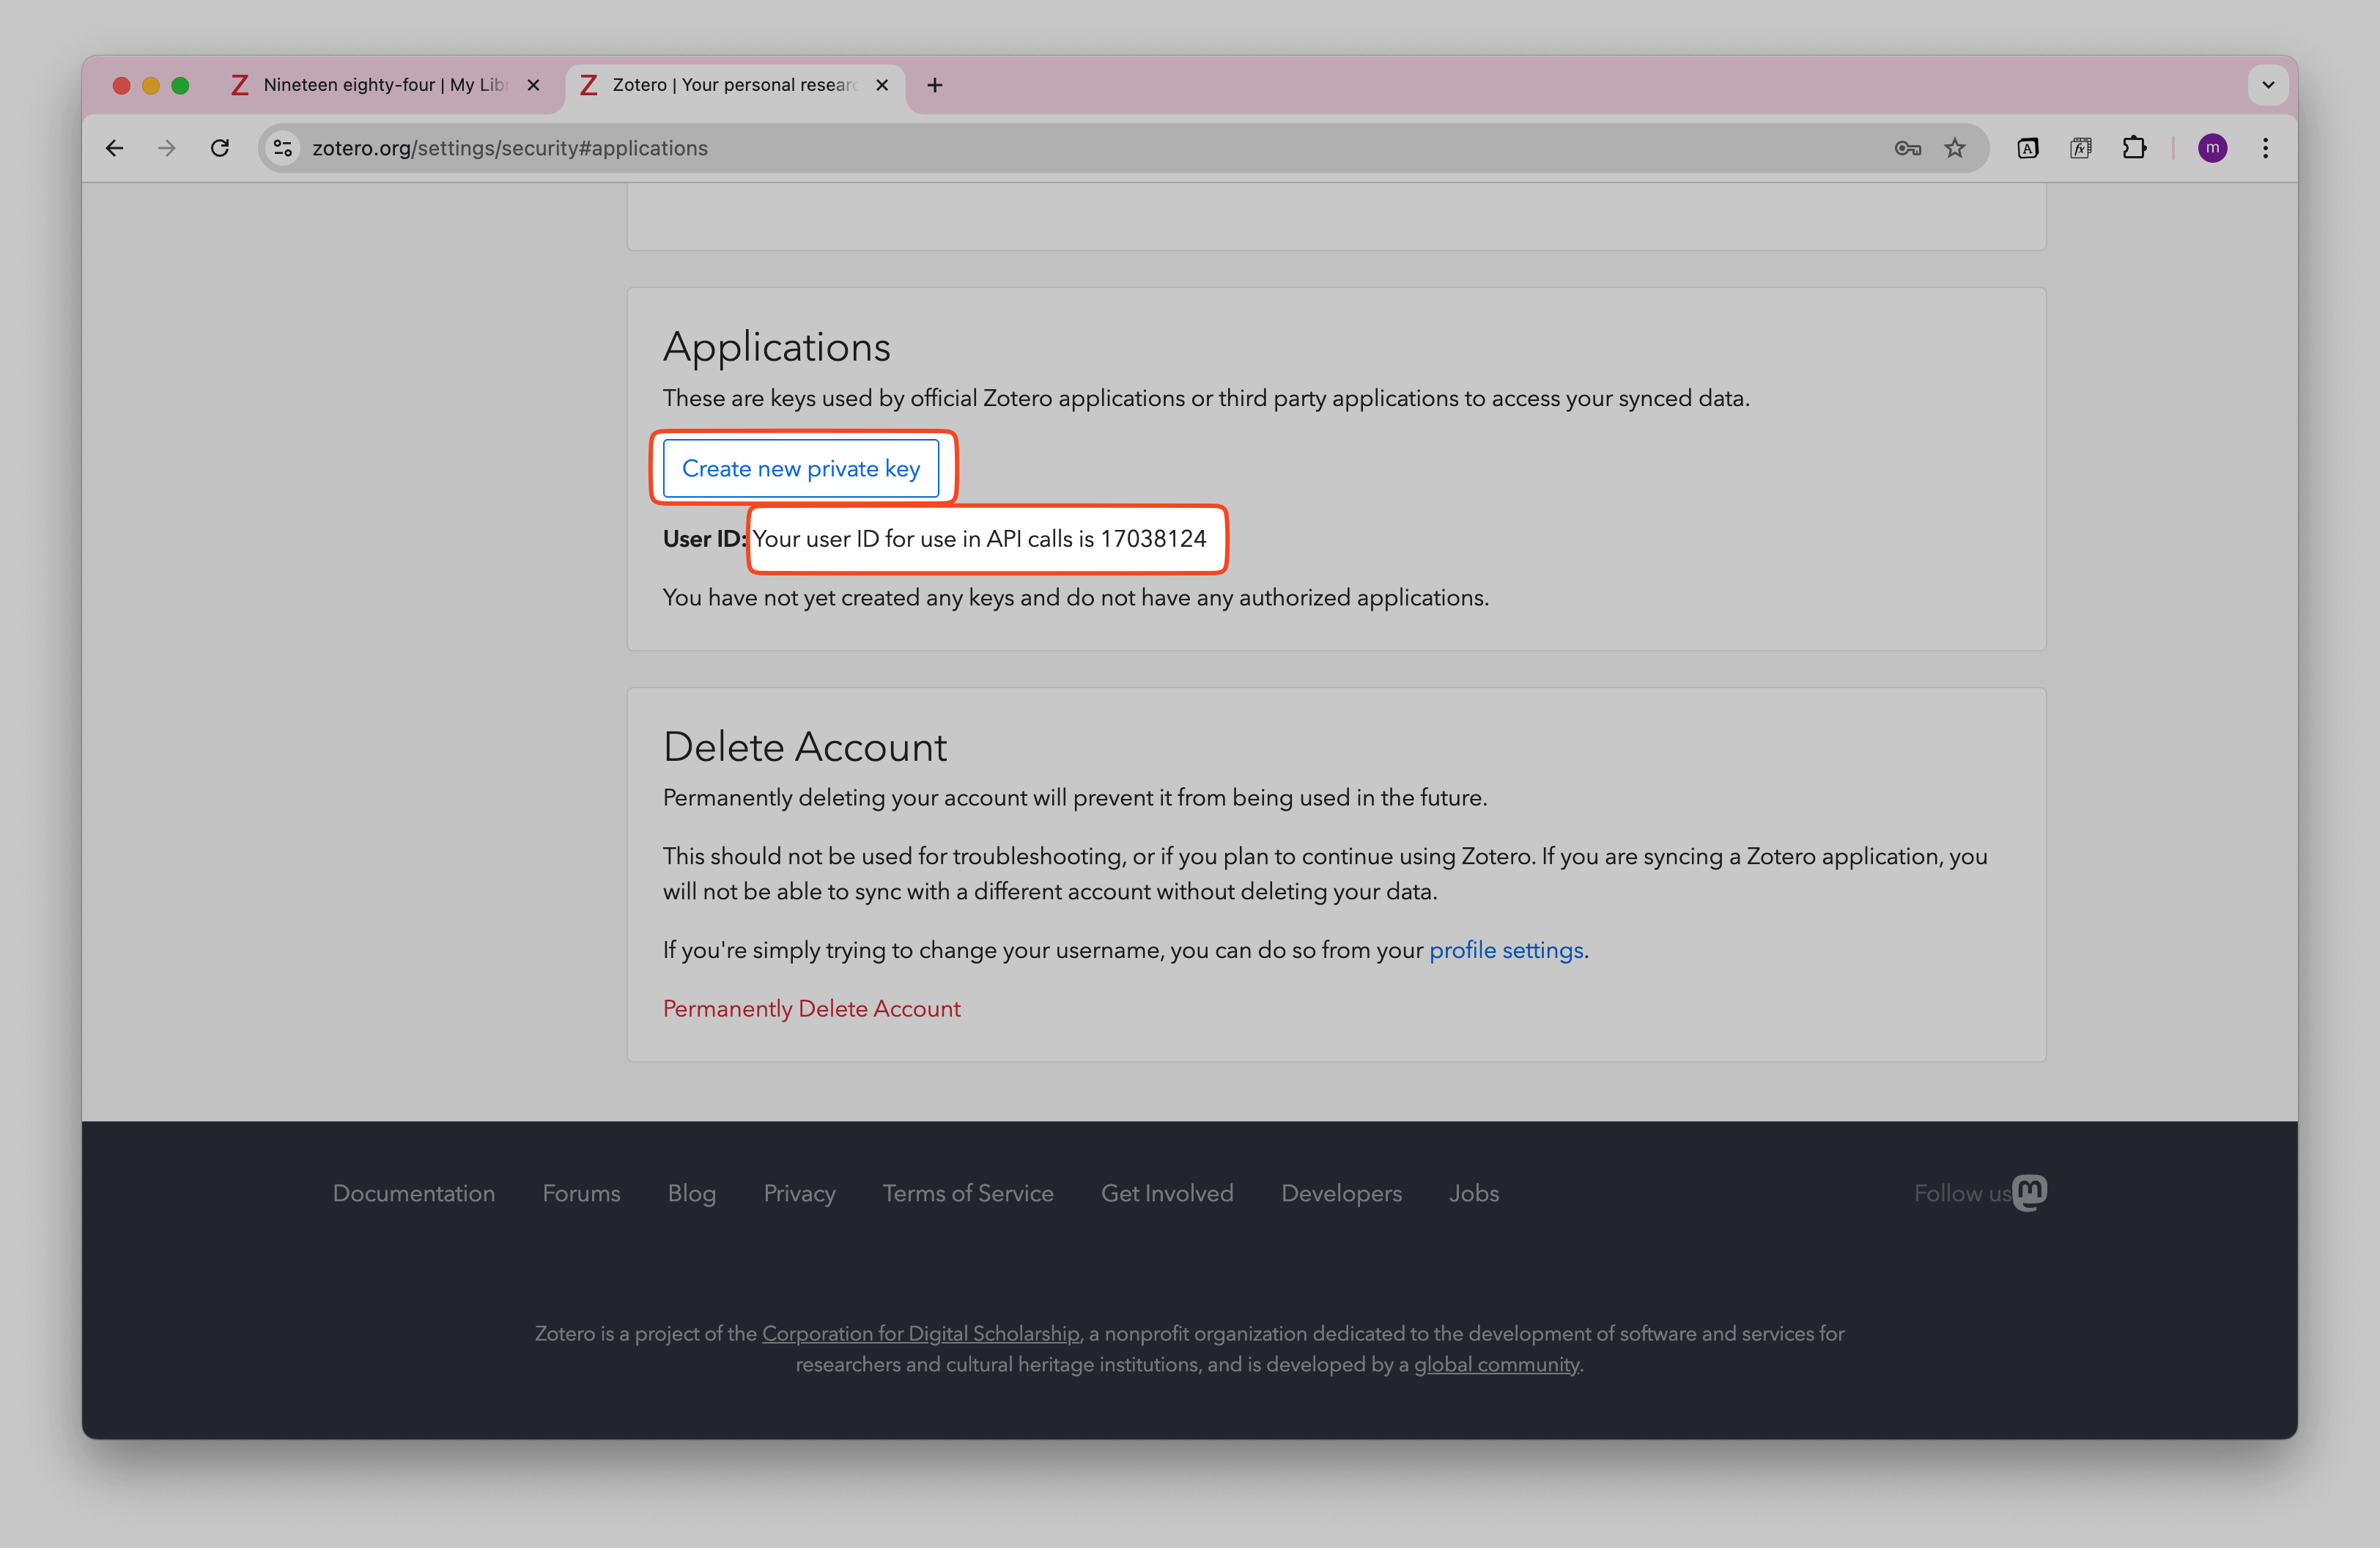
Task: Open the first extension icon marked A
Action: click(x=2027, y=148)
